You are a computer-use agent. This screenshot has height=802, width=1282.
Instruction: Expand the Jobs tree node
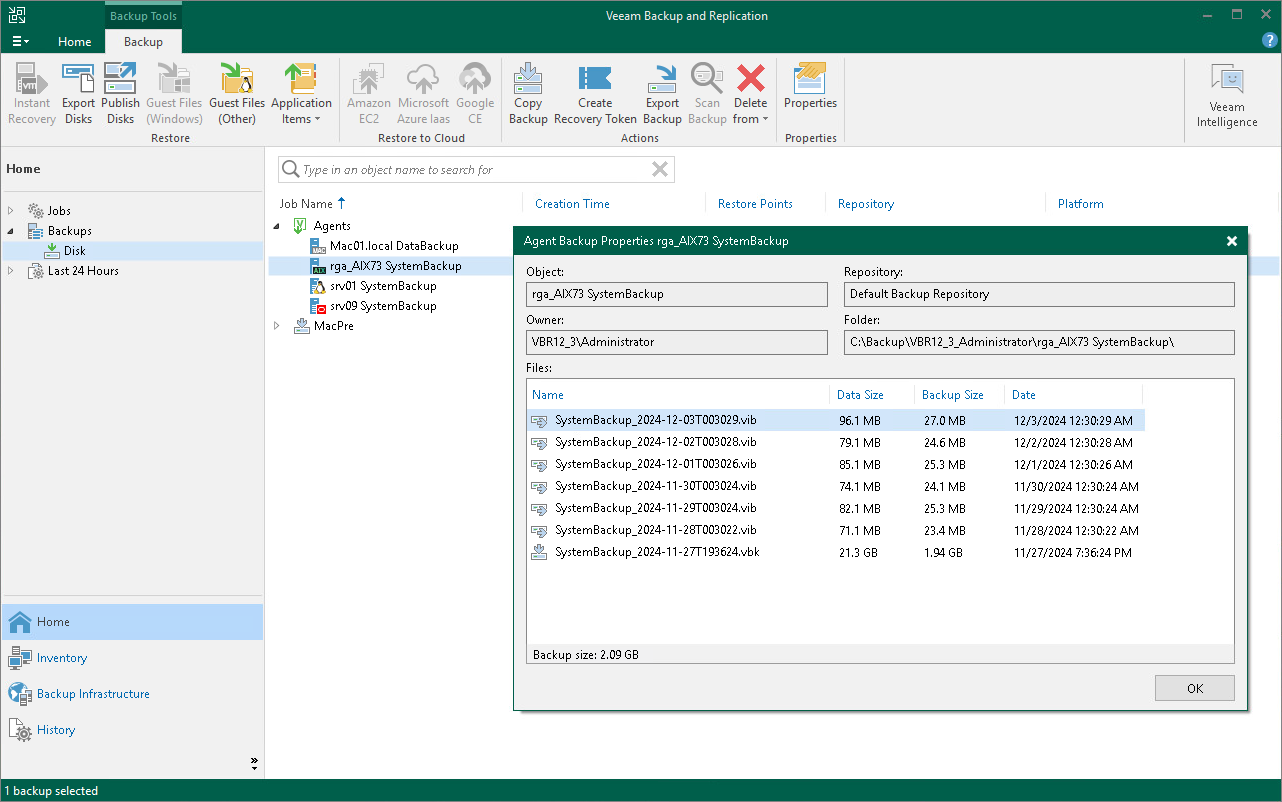pyautogui.click(x=11, y=211)
